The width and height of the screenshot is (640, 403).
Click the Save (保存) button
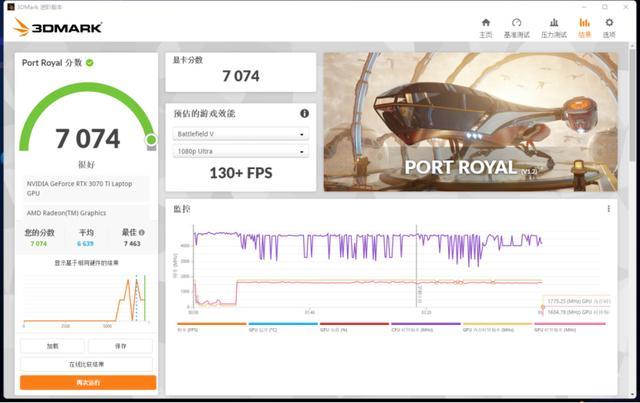121,346
